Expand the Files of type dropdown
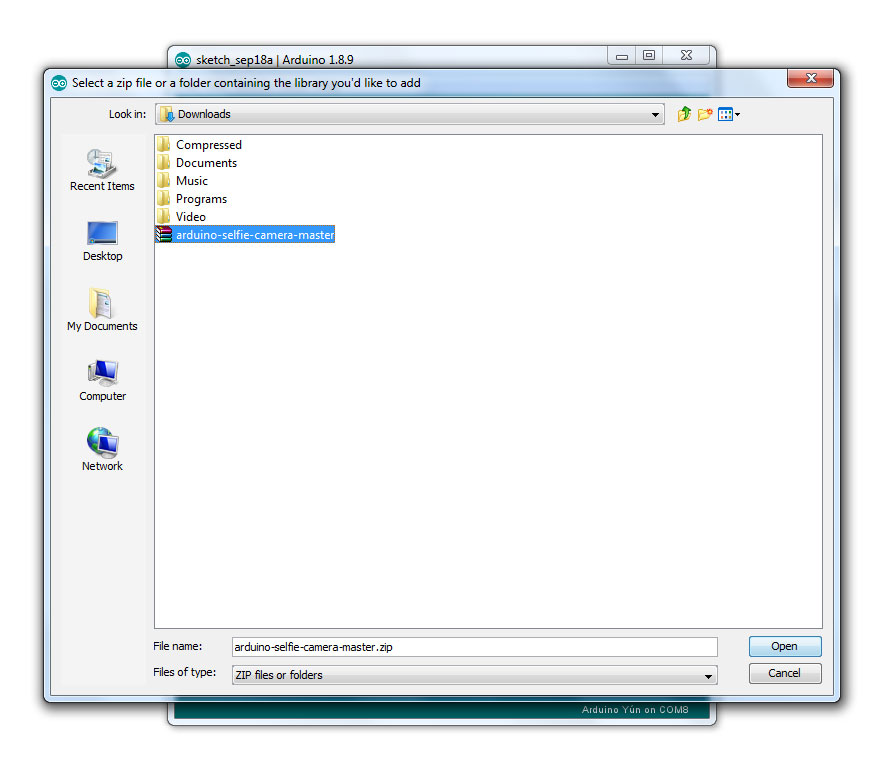Screen dimensions: 882x762 tap(708, 676)
